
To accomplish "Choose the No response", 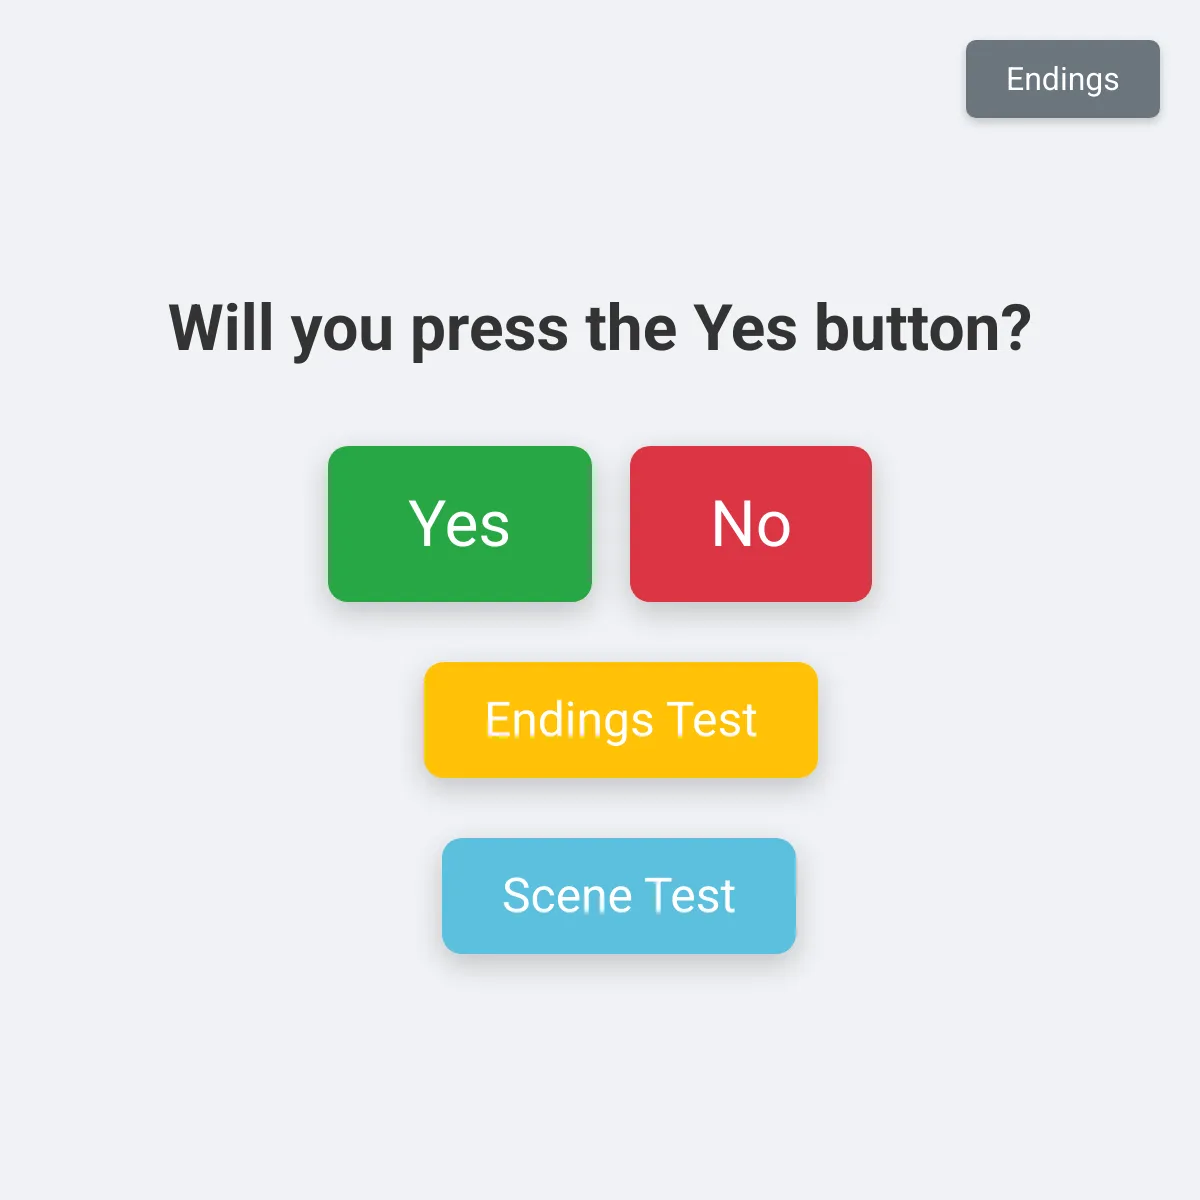I will click(751, 524).
